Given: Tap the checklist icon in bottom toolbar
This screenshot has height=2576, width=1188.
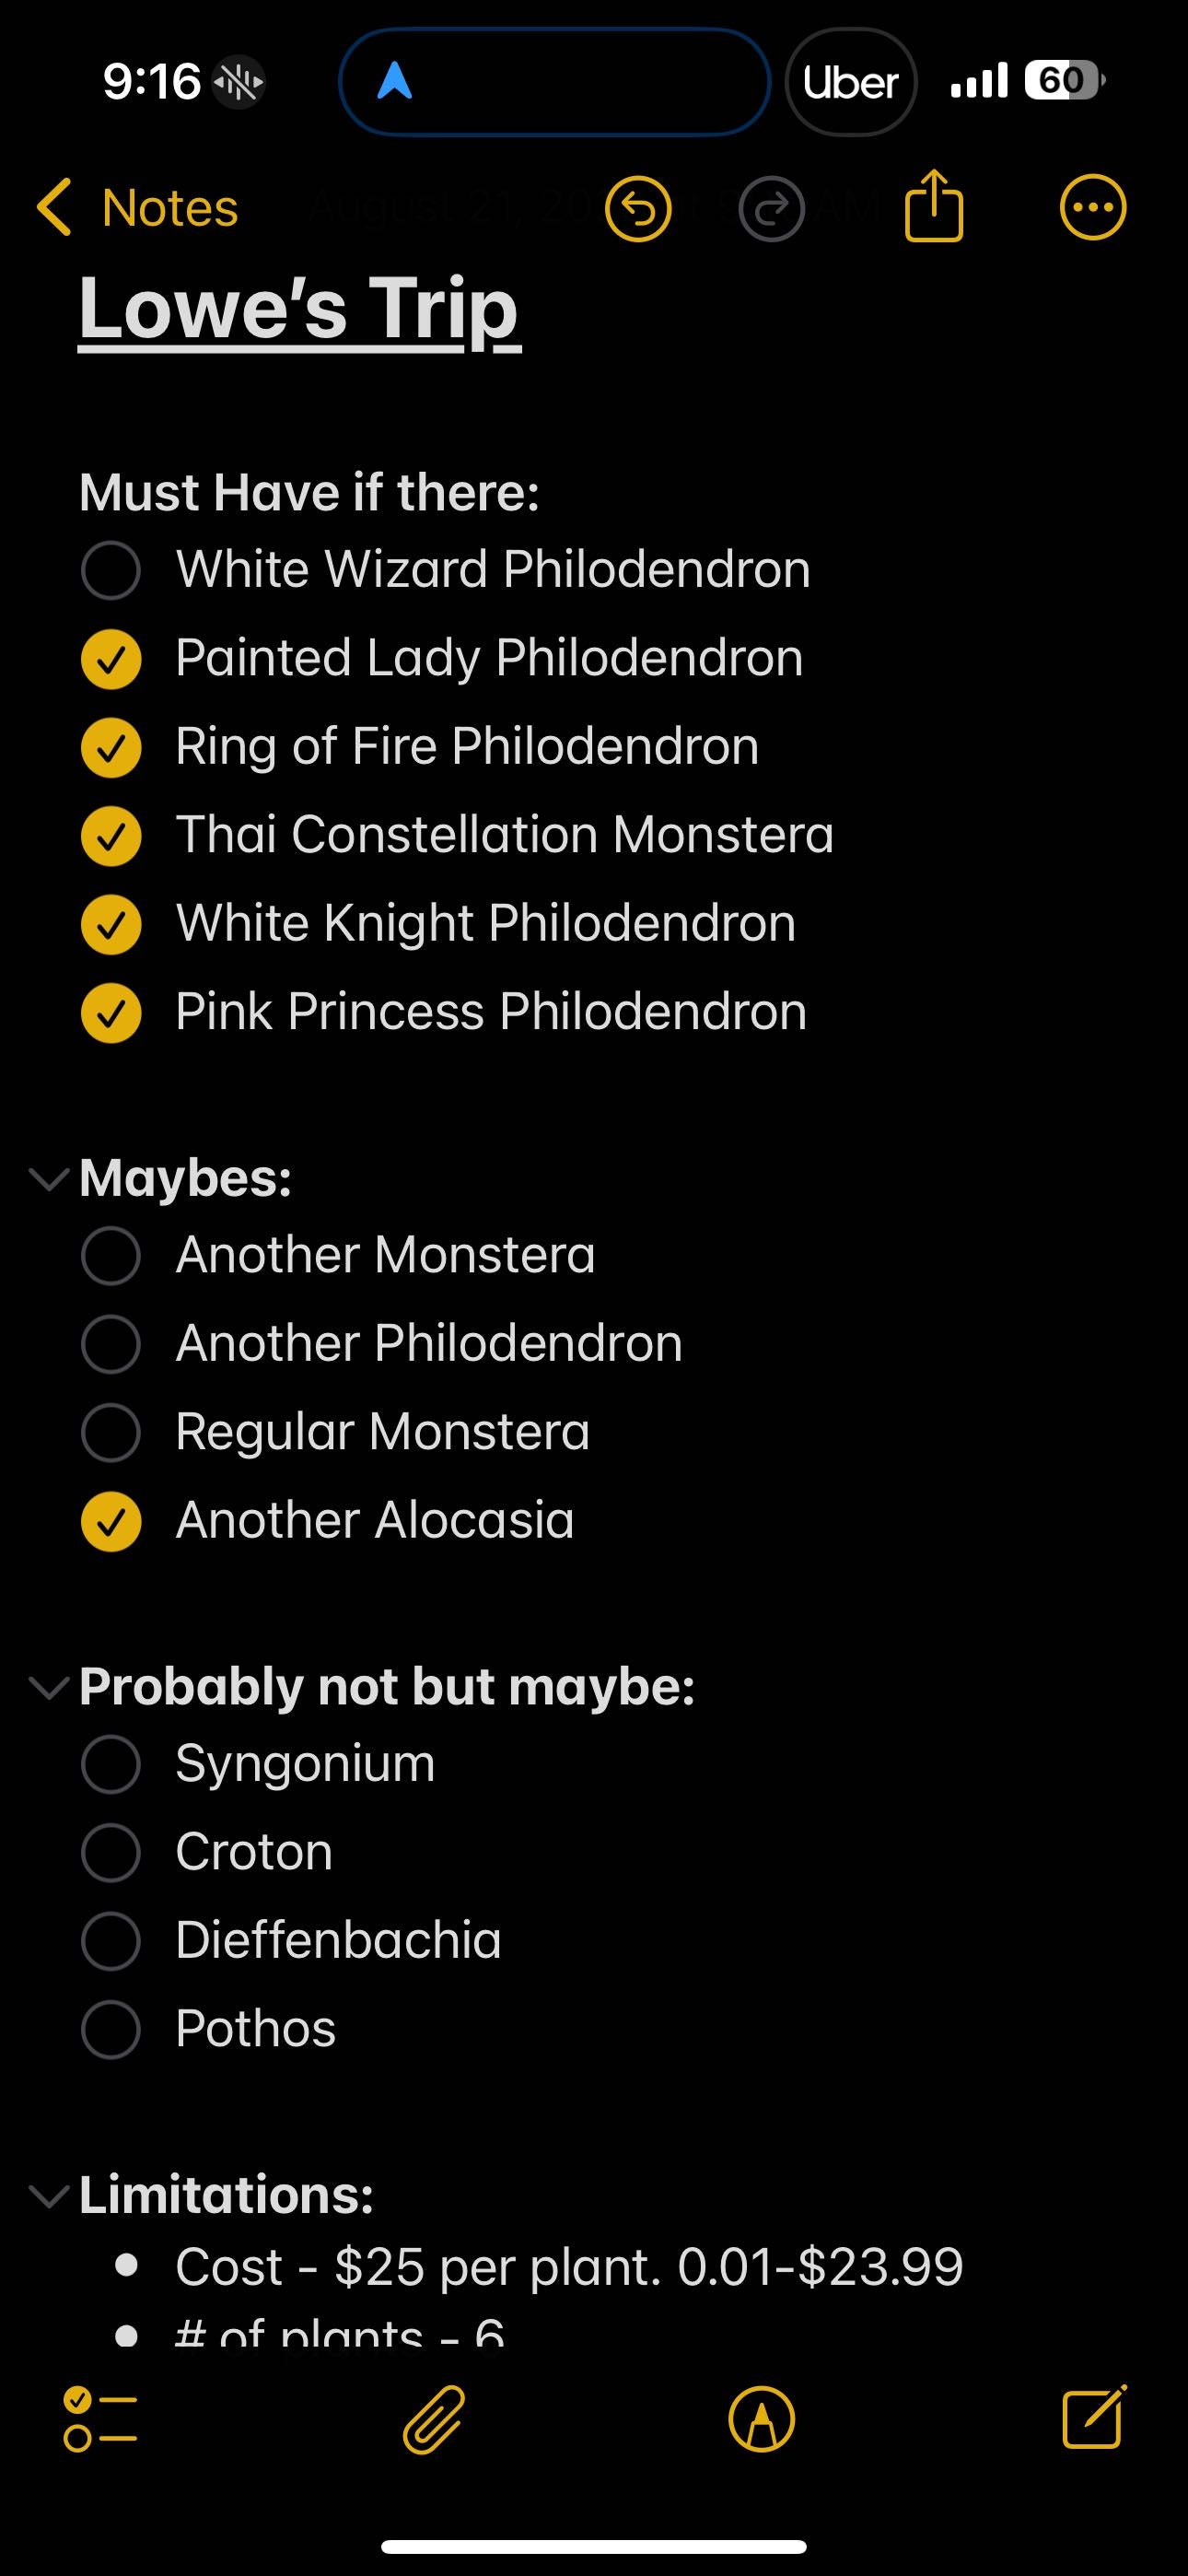Looking at the screenshot, I should pos(100,2420).
